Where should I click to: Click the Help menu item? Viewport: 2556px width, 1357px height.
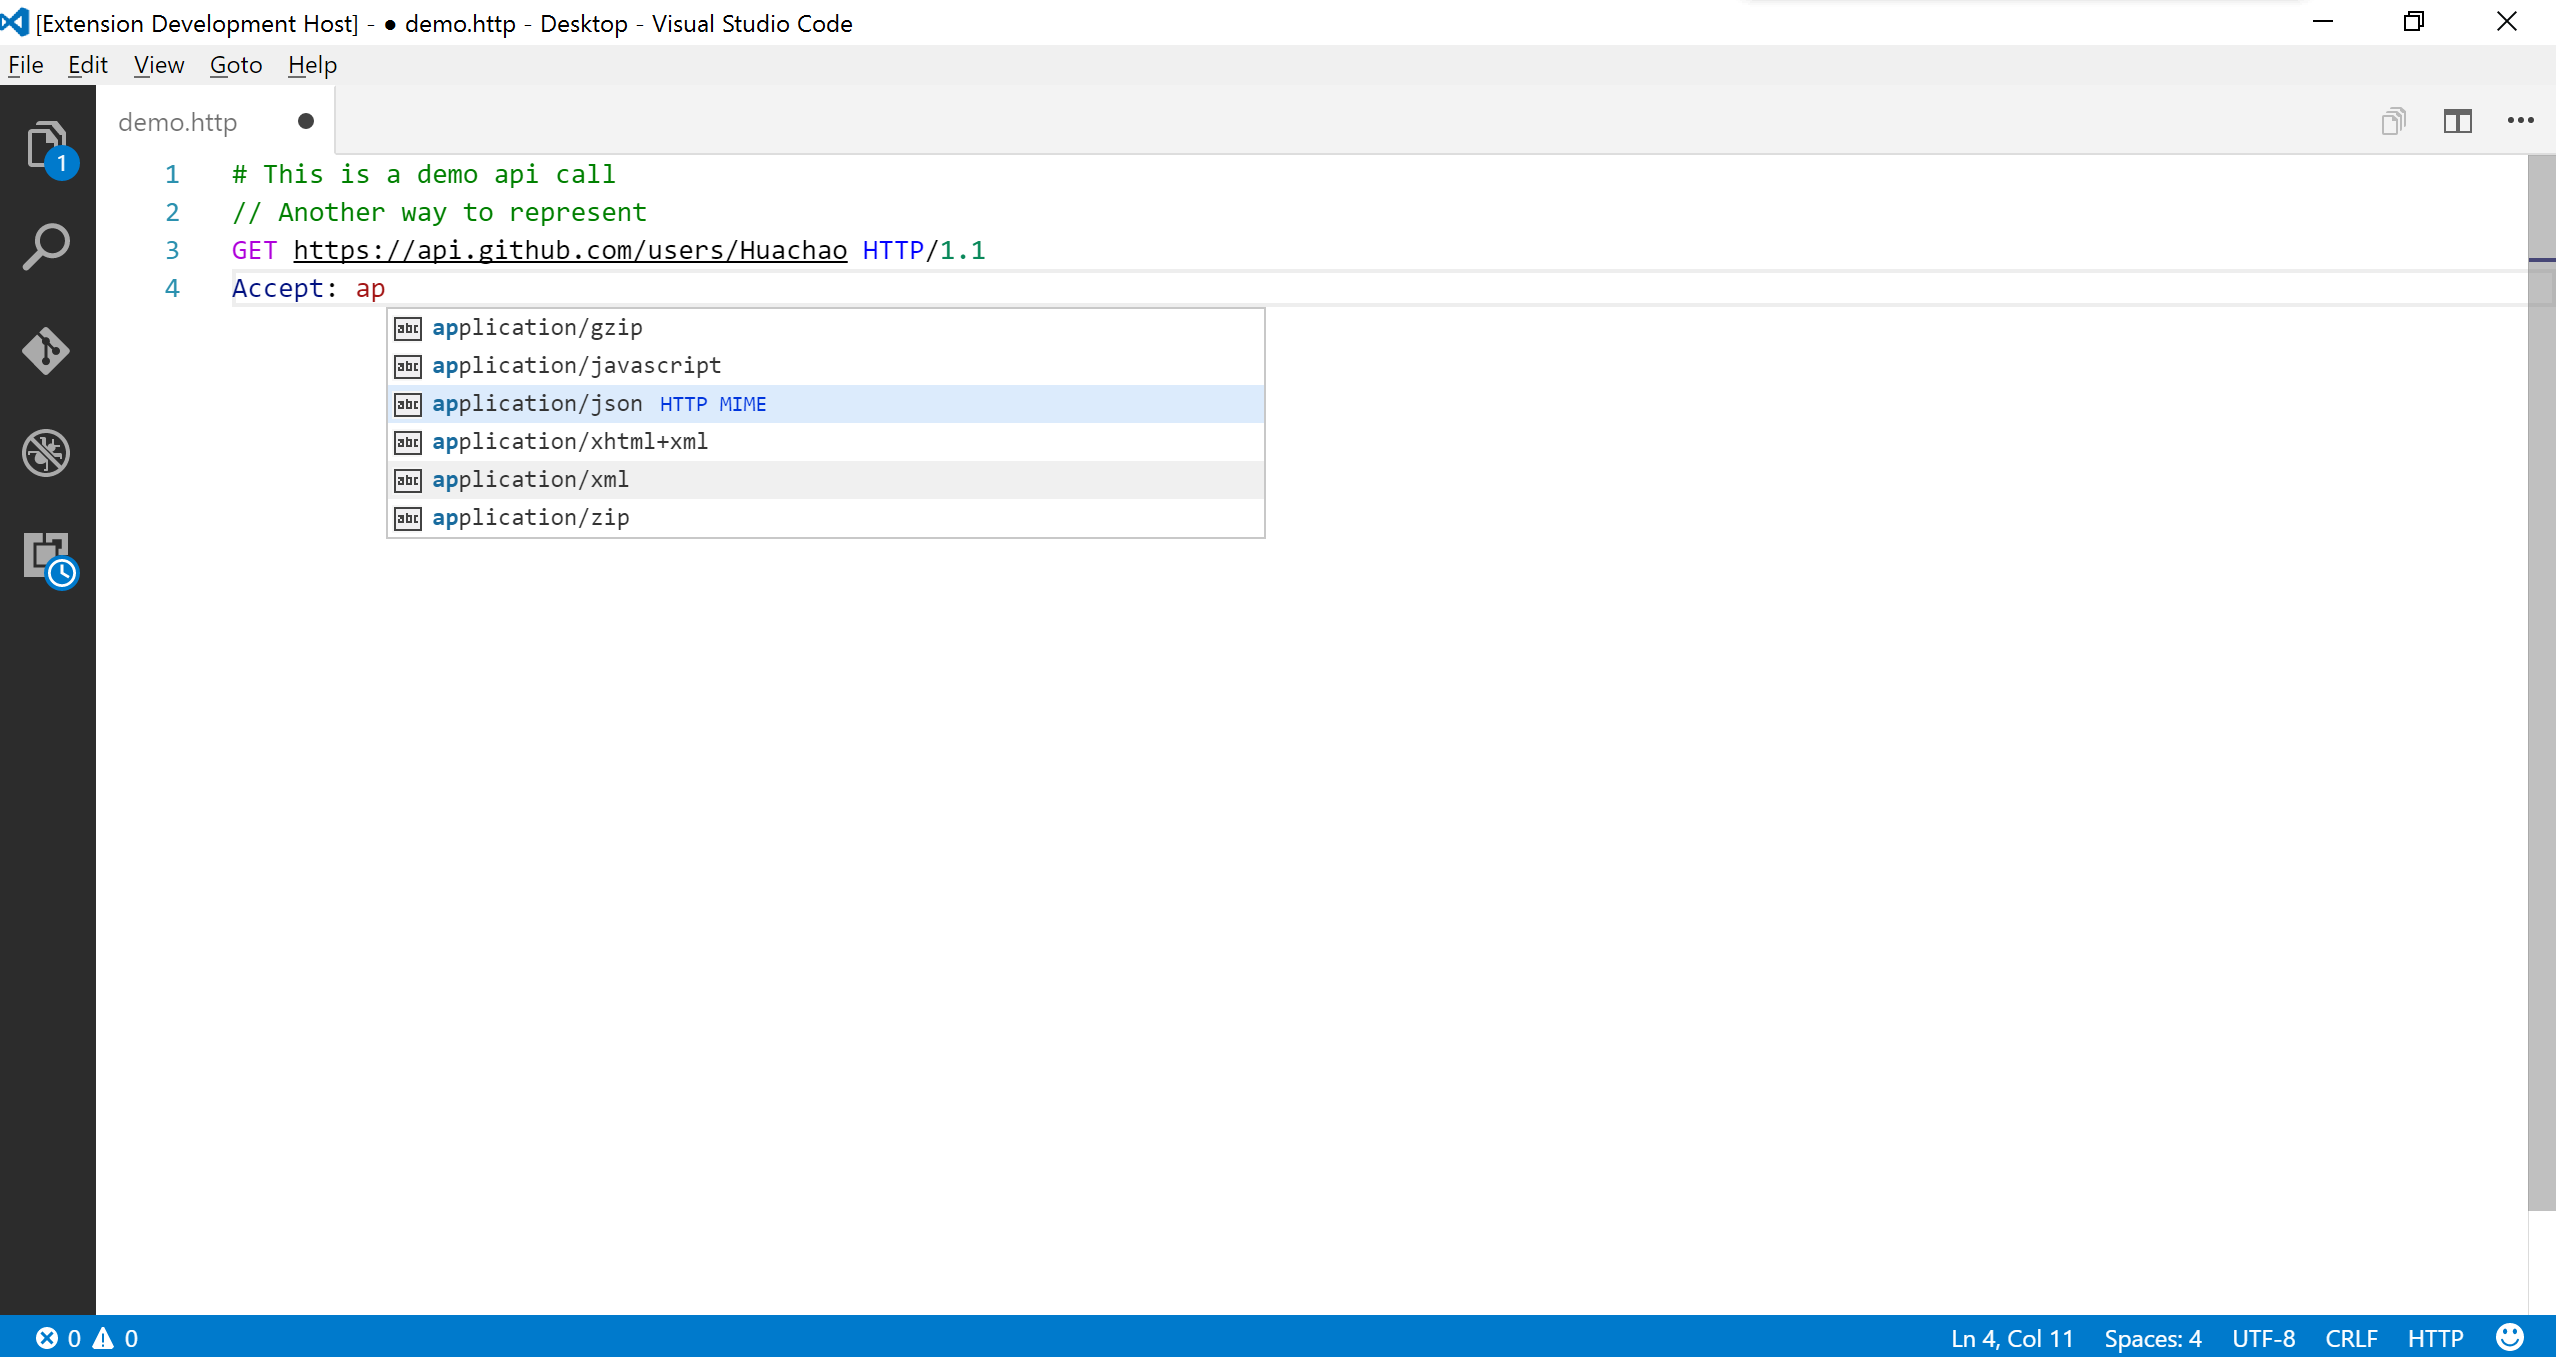(x=309, y=64)
